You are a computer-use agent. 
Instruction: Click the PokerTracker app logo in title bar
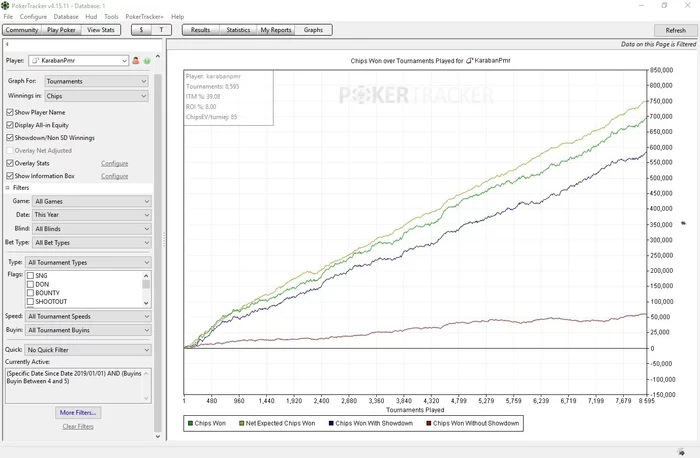tap(5, 5)
